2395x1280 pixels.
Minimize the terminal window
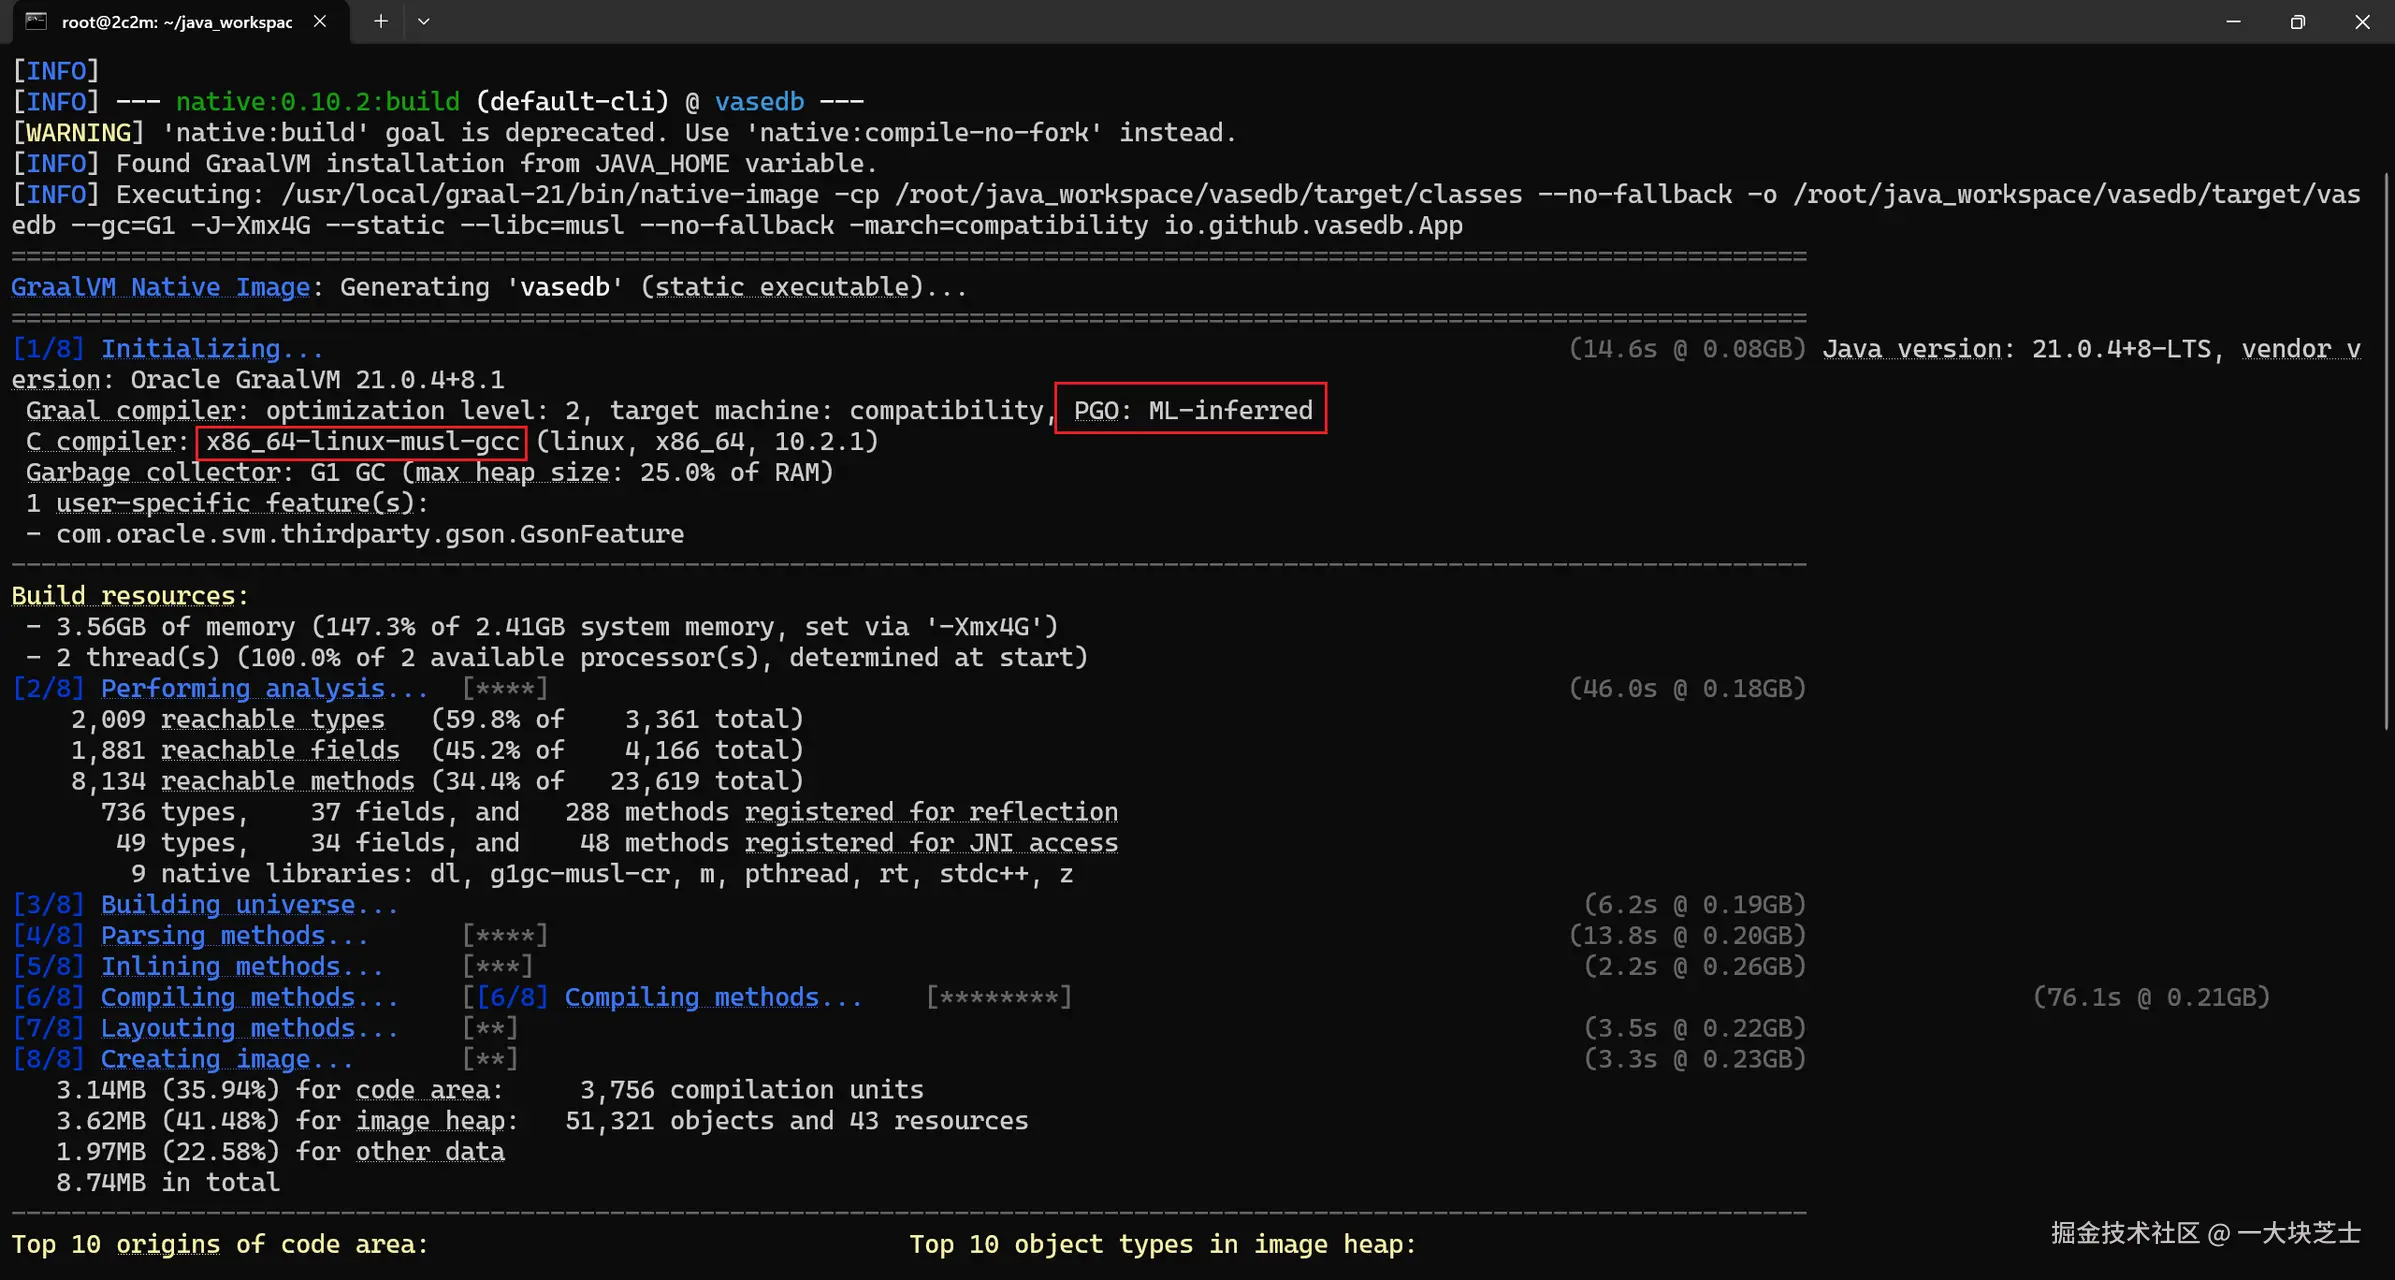pos(2233,21)
